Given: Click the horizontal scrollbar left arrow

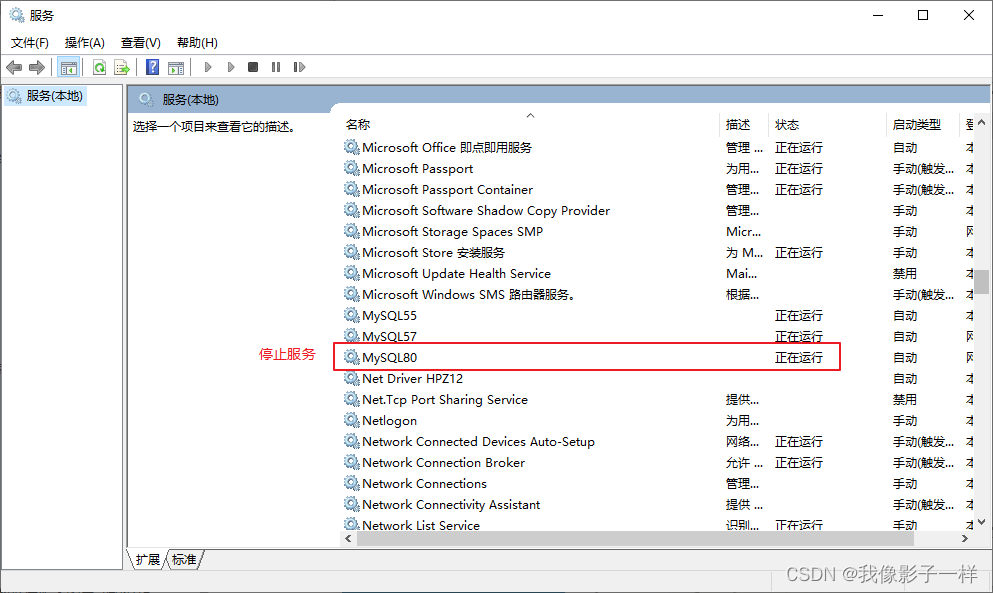Looking at the screenshot, I should [x=348, y=539].
